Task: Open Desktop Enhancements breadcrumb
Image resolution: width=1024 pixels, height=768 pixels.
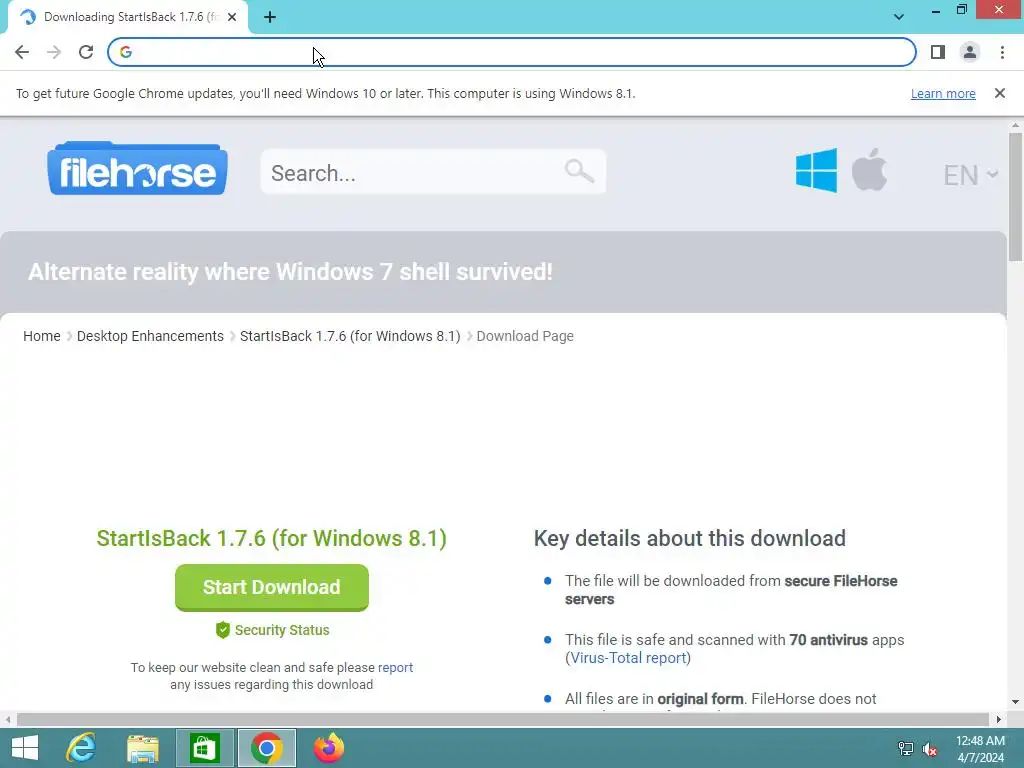Action: pos(150,336)
